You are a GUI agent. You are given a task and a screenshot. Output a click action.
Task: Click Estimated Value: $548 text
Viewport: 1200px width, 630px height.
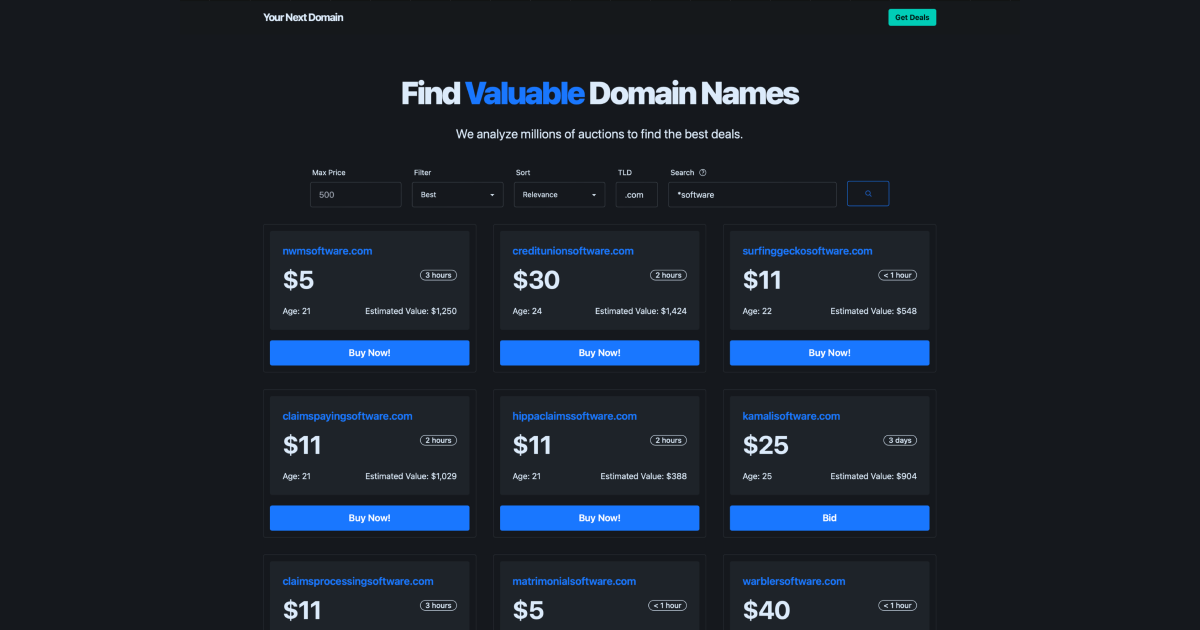point(874,311)
